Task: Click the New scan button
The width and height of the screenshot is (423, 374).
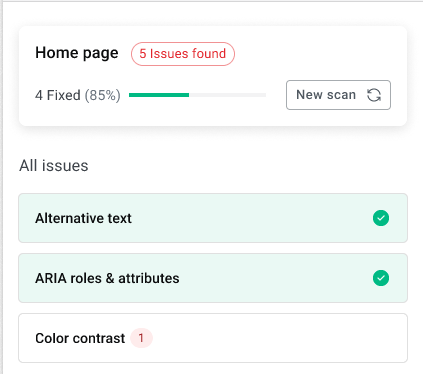Action: (338, 95)
